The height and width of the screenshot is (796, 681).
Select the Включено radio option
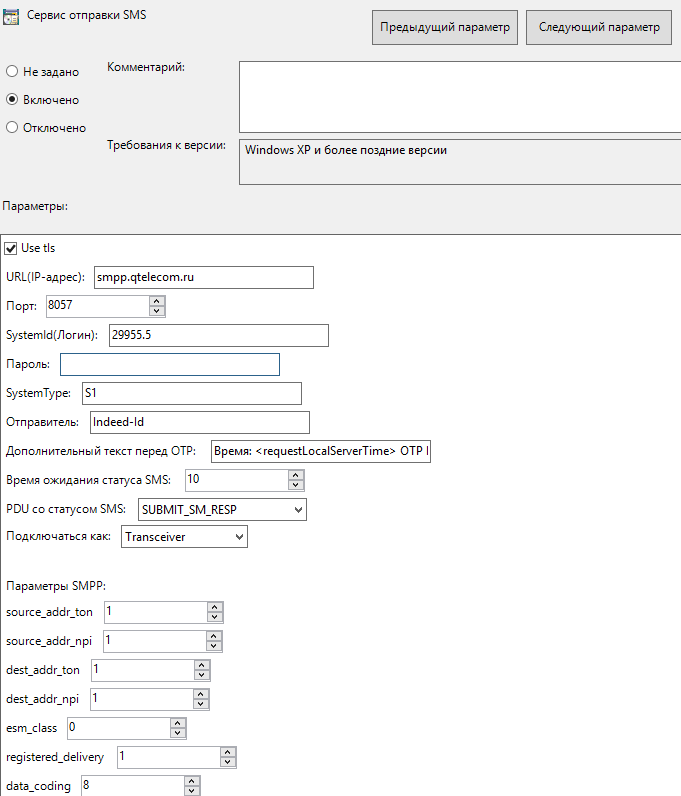pyautogui.click(x=12, y=100)
